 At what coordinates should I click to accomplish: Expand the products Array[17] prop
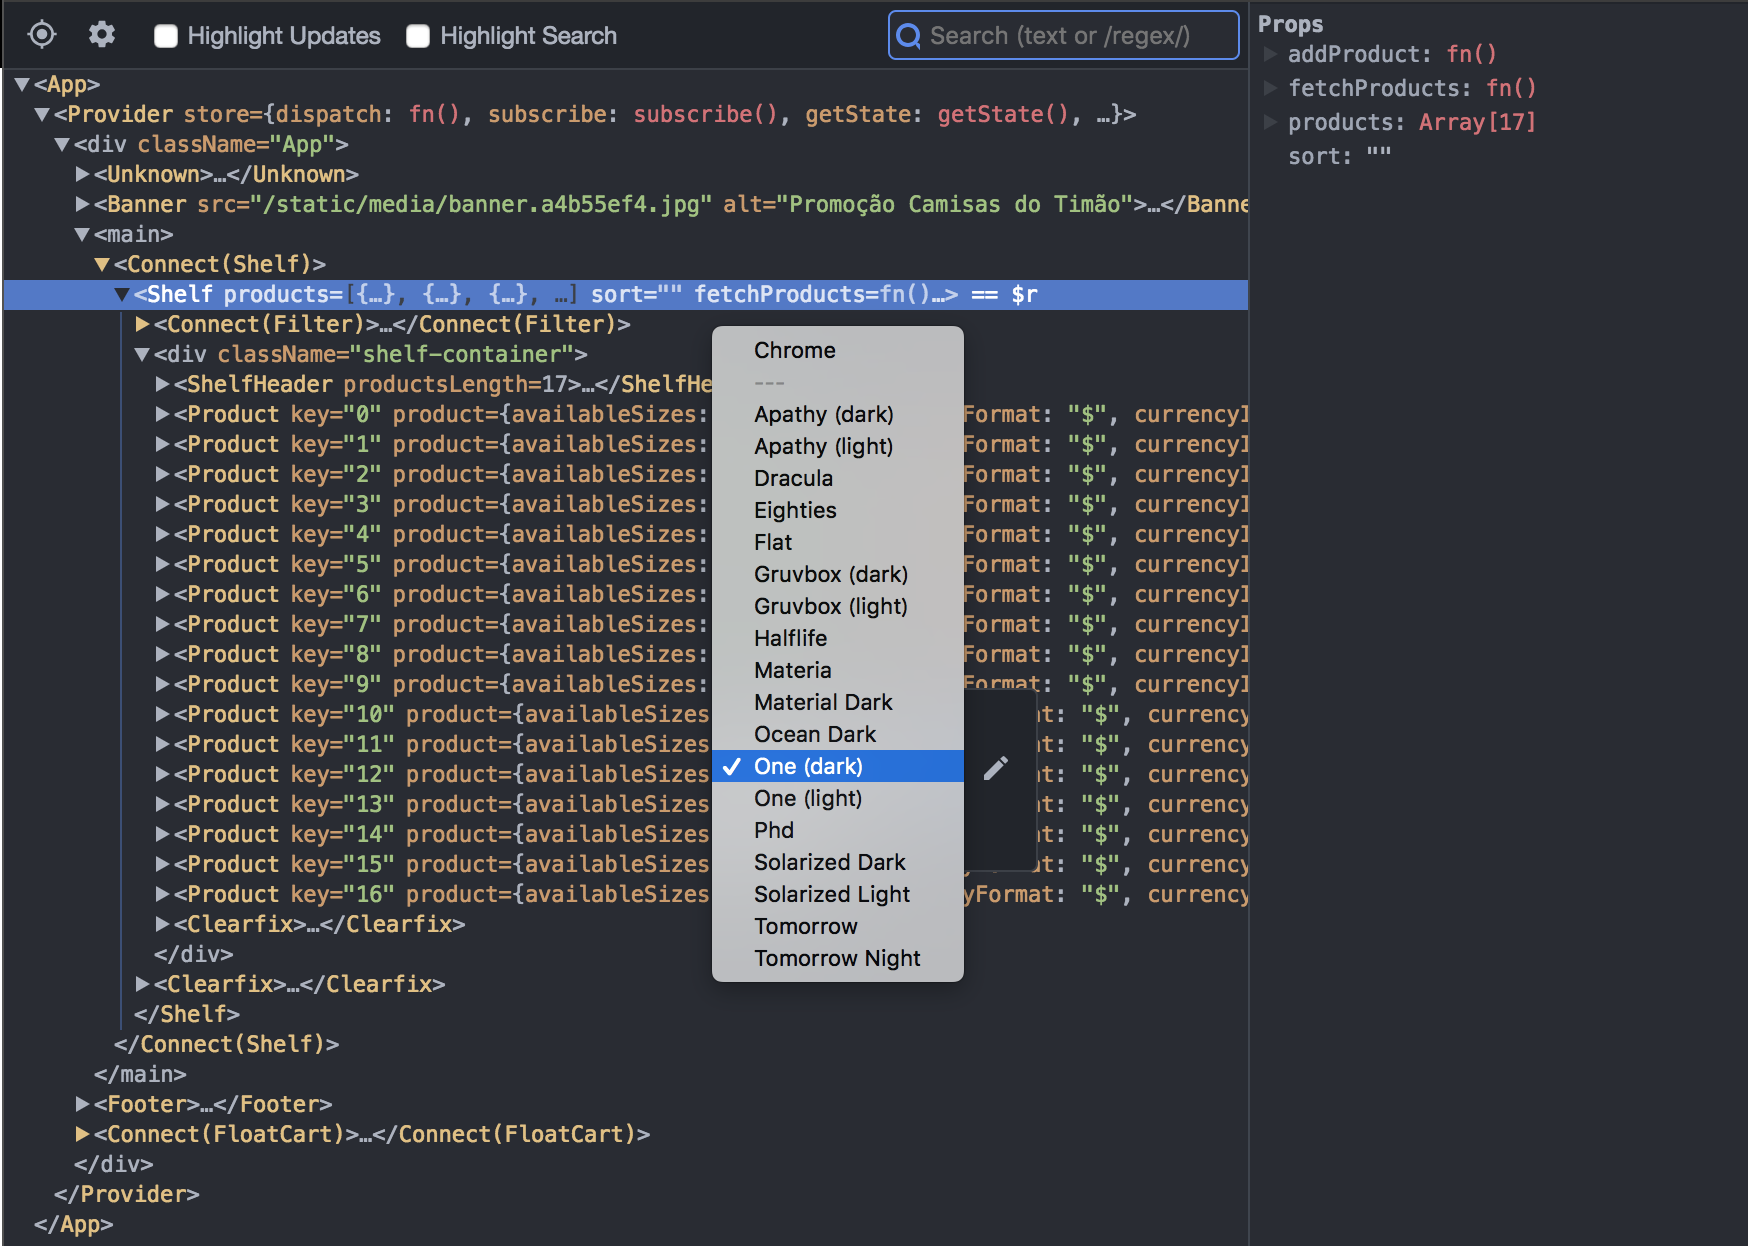coord(1271,122)
